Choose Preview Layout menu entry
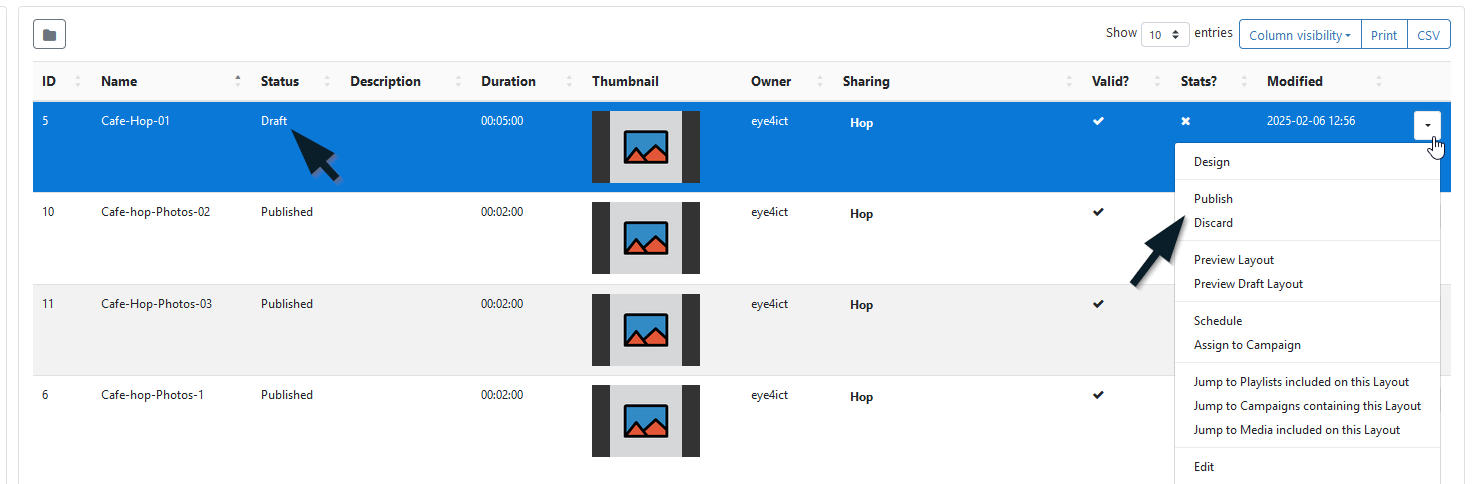The height and width of the screenshot is (484, 1479). pos(1234,260)
